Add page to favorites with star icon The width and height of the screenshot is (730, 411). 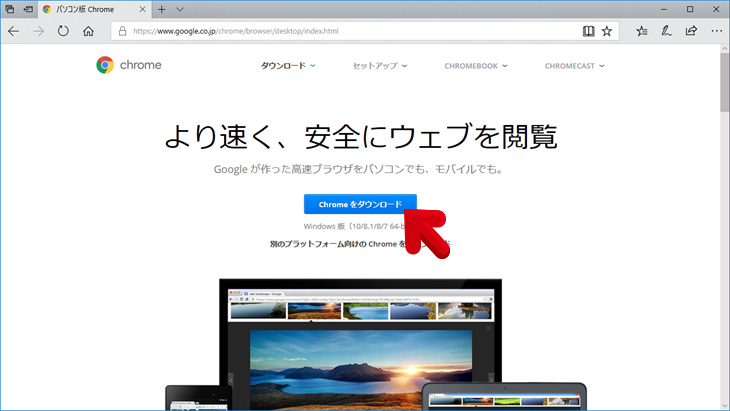[x=606, y=31]
